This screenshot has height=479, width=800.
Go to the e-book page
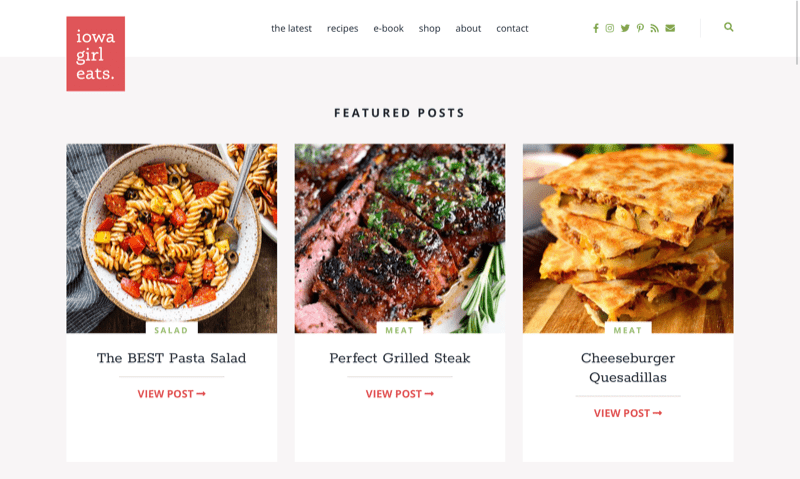pyautogui.click(x=388, y=29)
